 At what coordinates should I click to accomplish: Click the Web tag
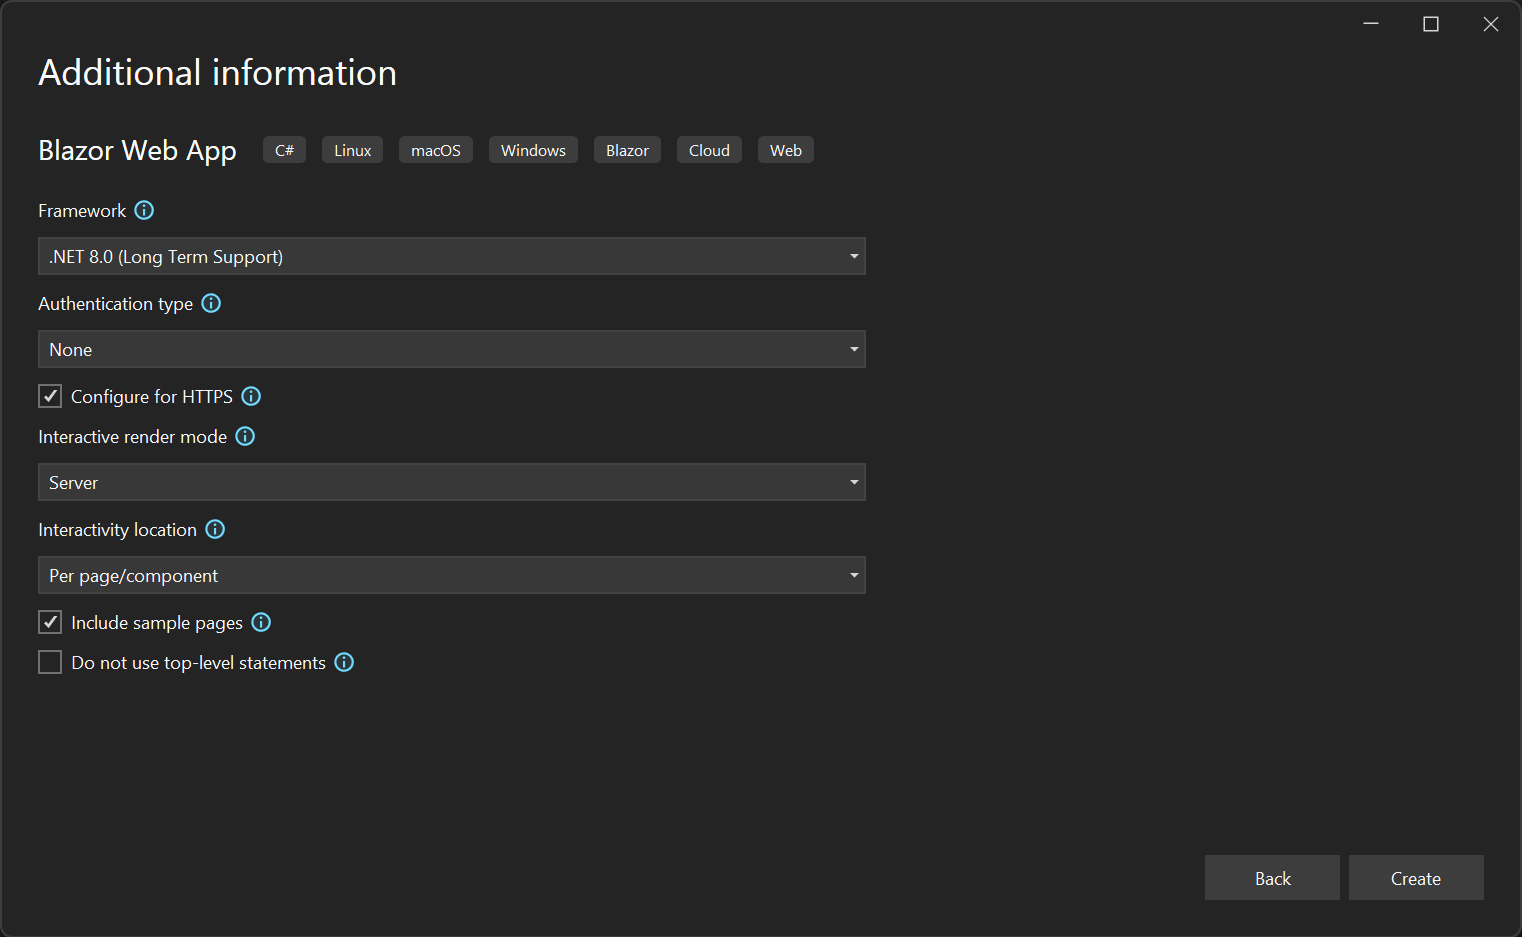(786, 150)
